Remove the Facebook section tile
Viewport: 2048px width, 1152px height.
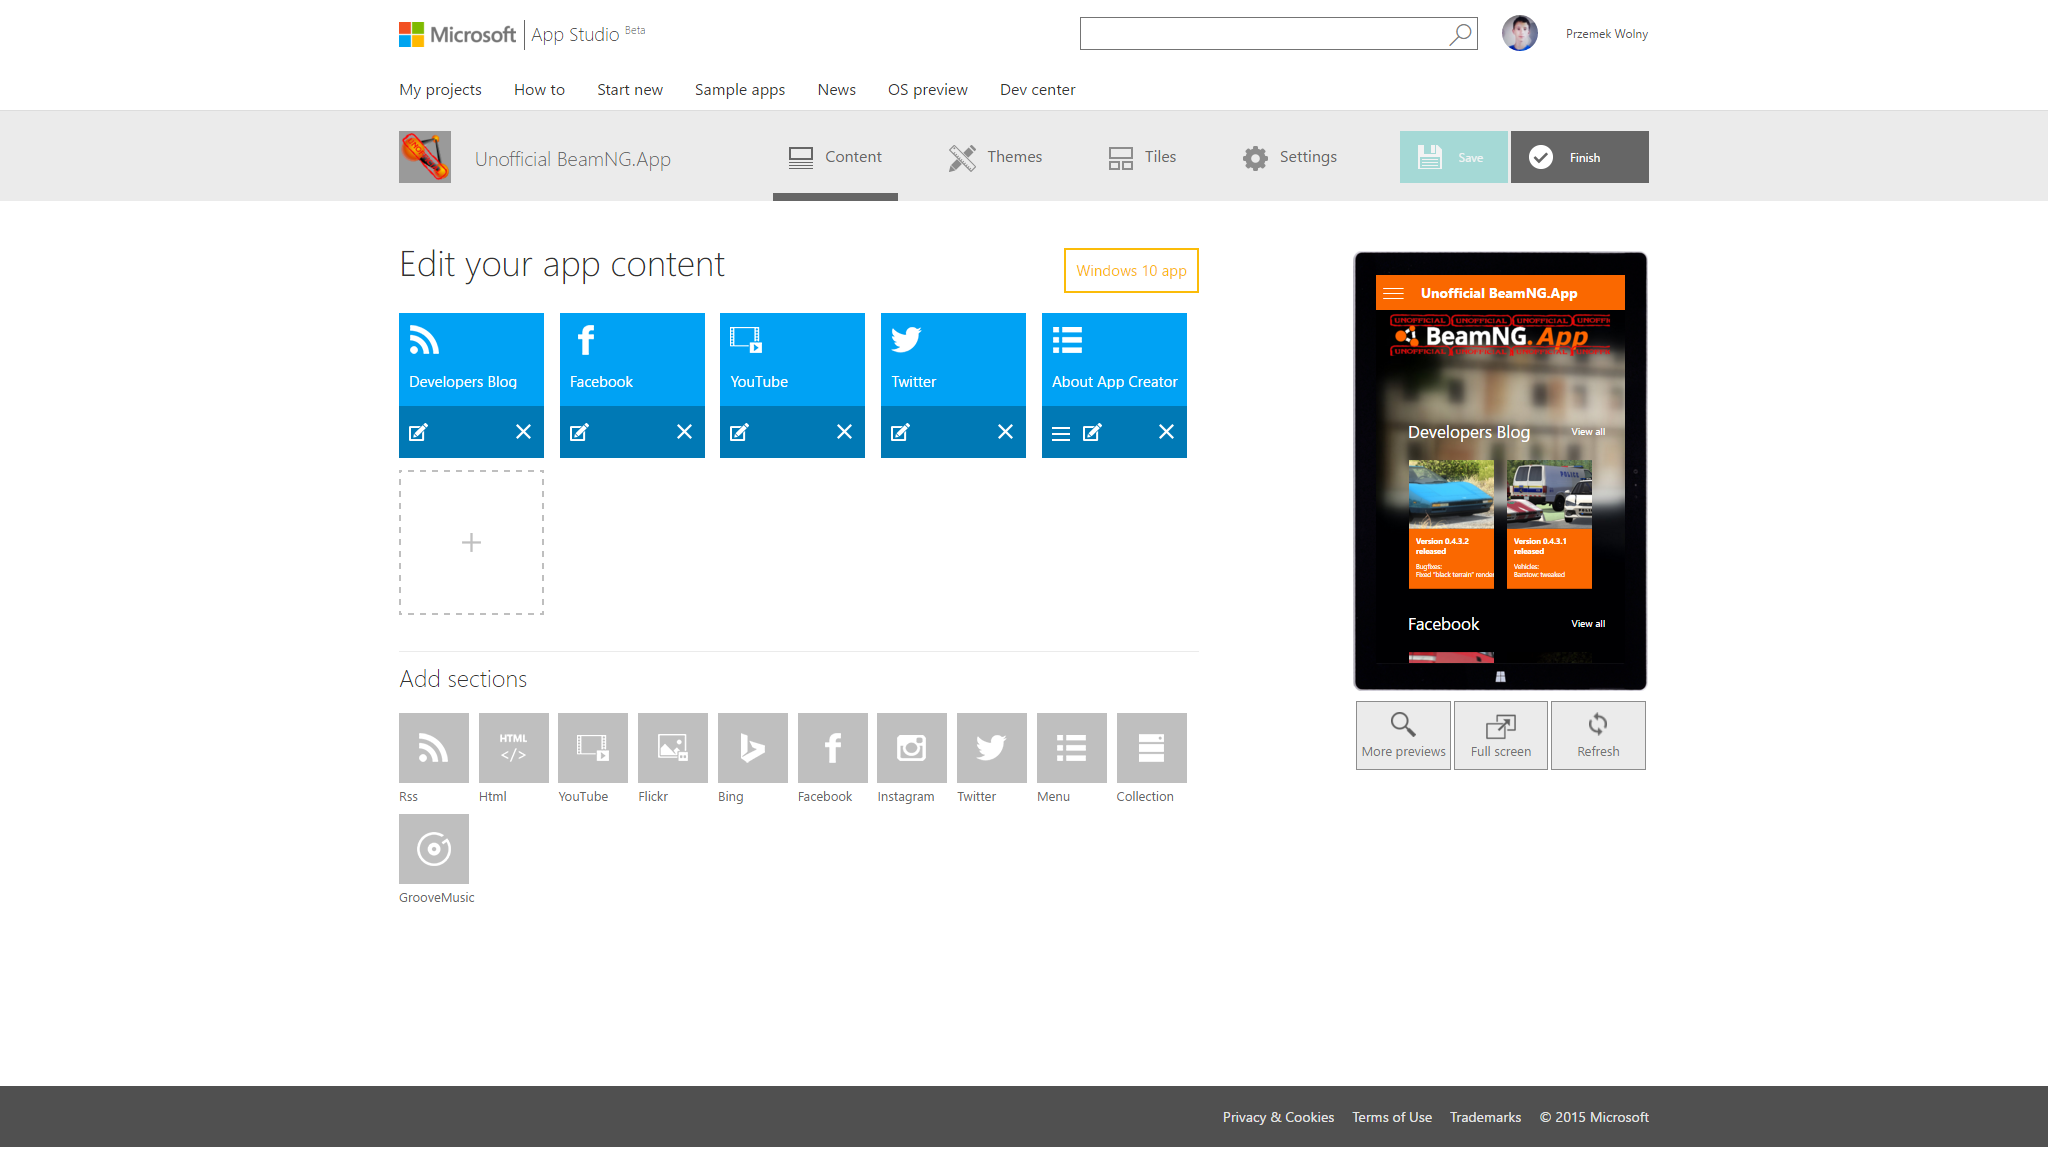pos(684,432)
